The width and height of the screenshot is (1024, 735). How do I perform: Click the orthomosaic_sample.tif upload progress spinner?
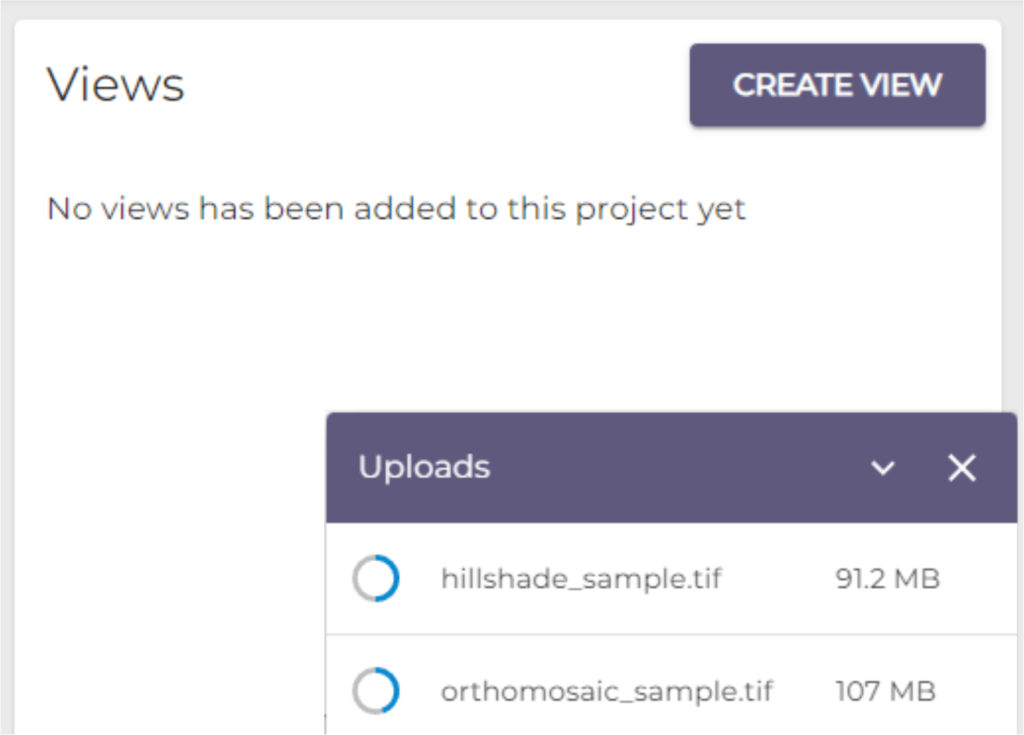click(x=375, y=690)
